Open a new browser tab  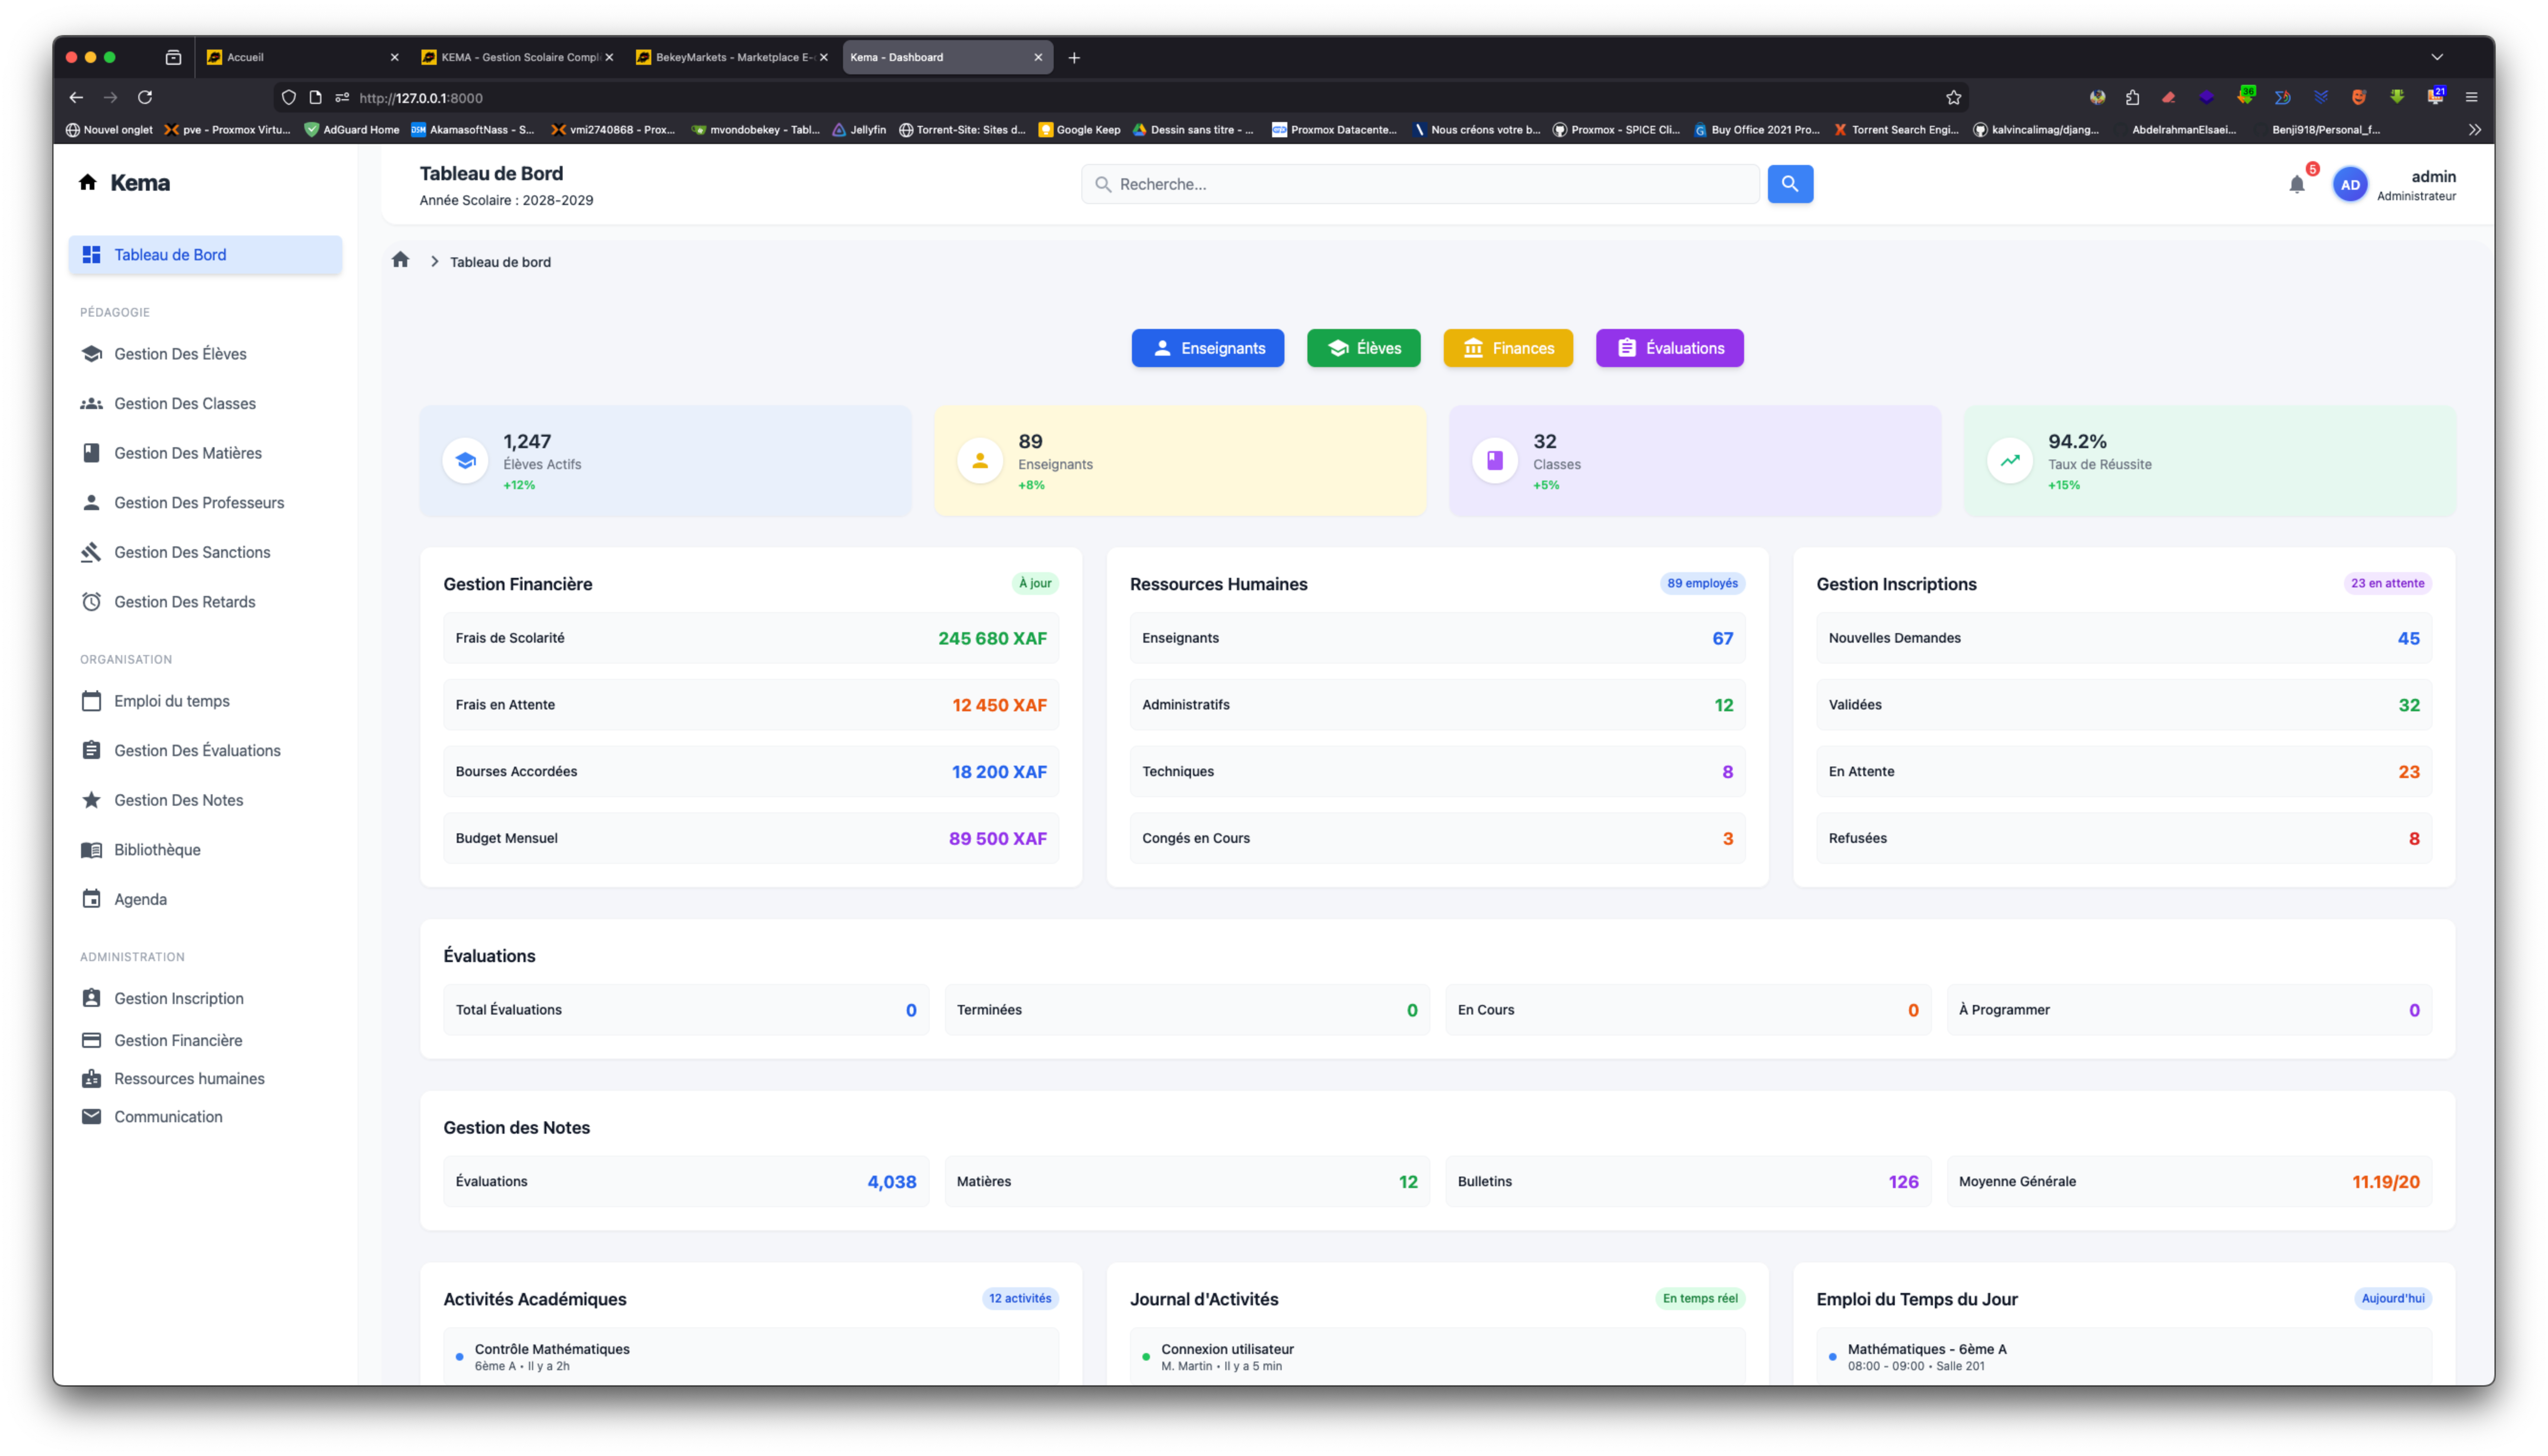[x=1074, y=58]
